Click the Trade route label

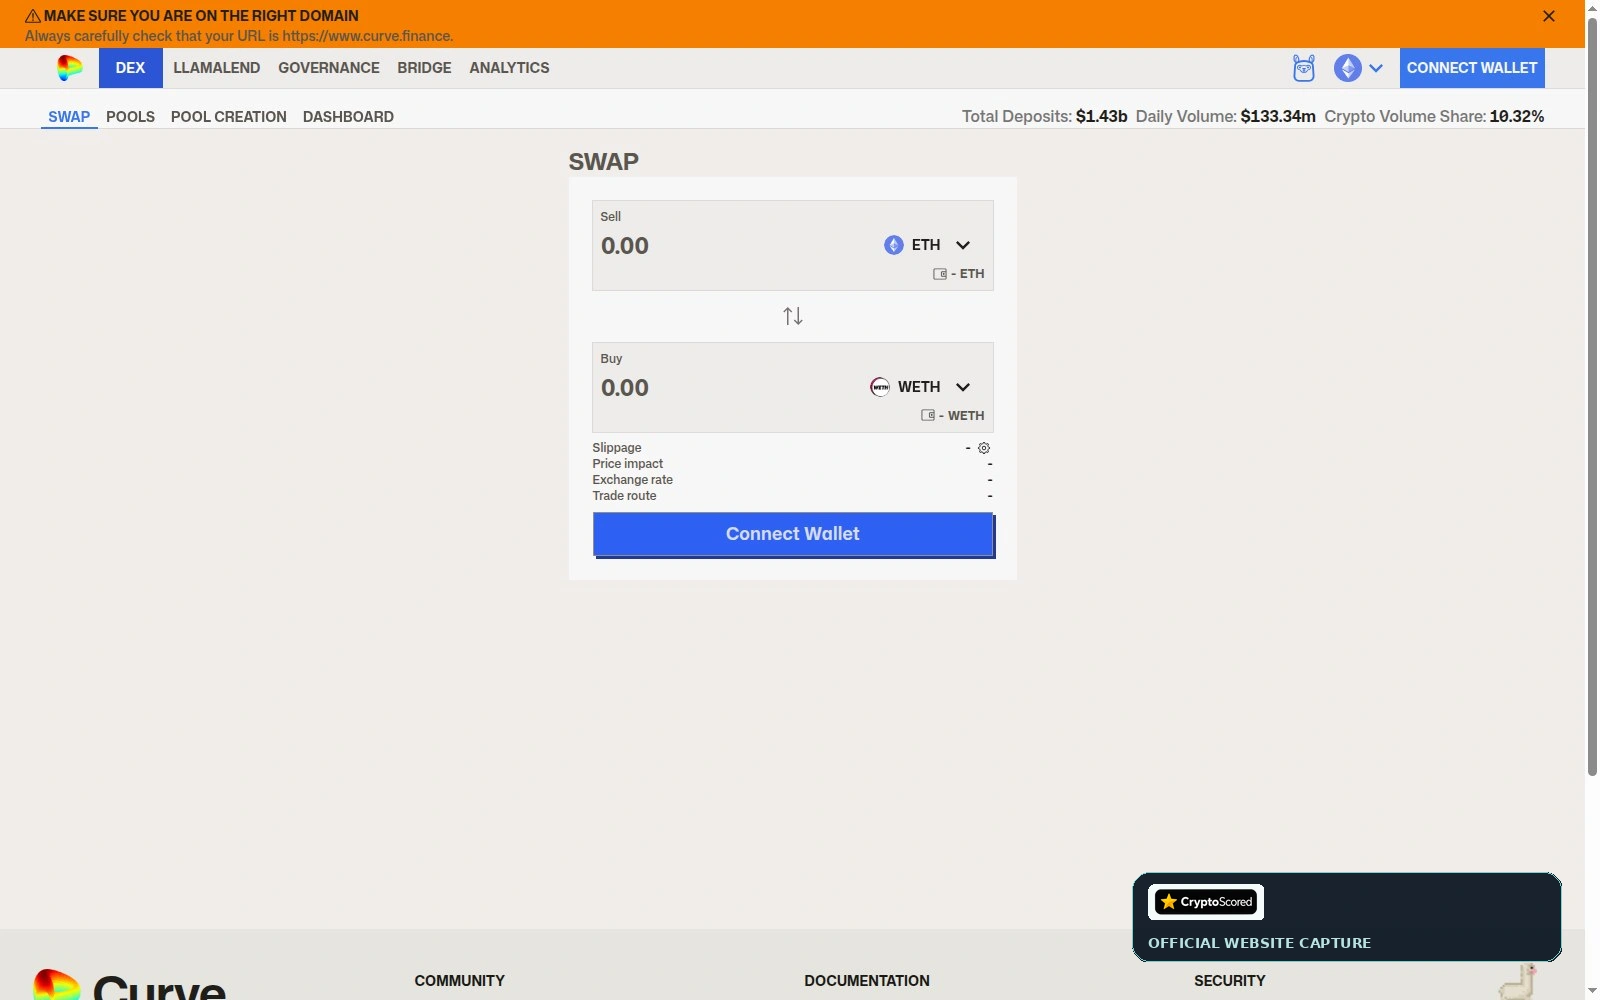click(x=624, y=496)
